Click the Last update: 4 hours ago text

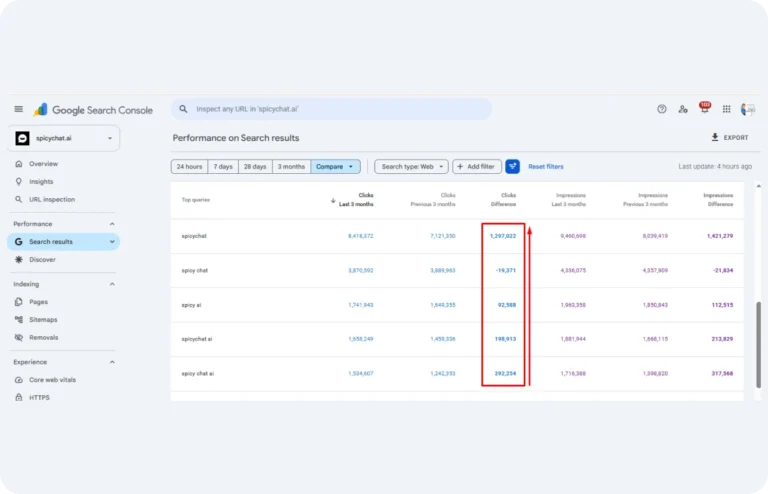click(715, 166)
